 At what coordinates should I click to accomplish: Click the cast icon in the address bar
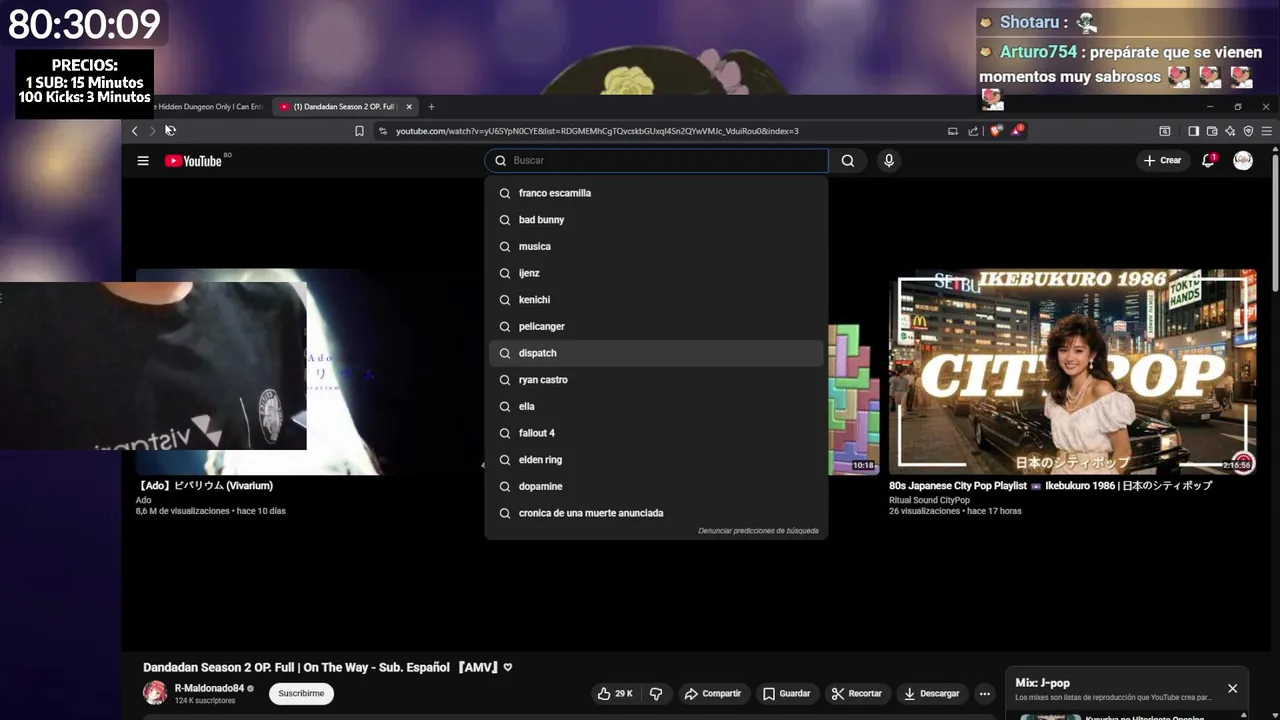click(953, 131)
